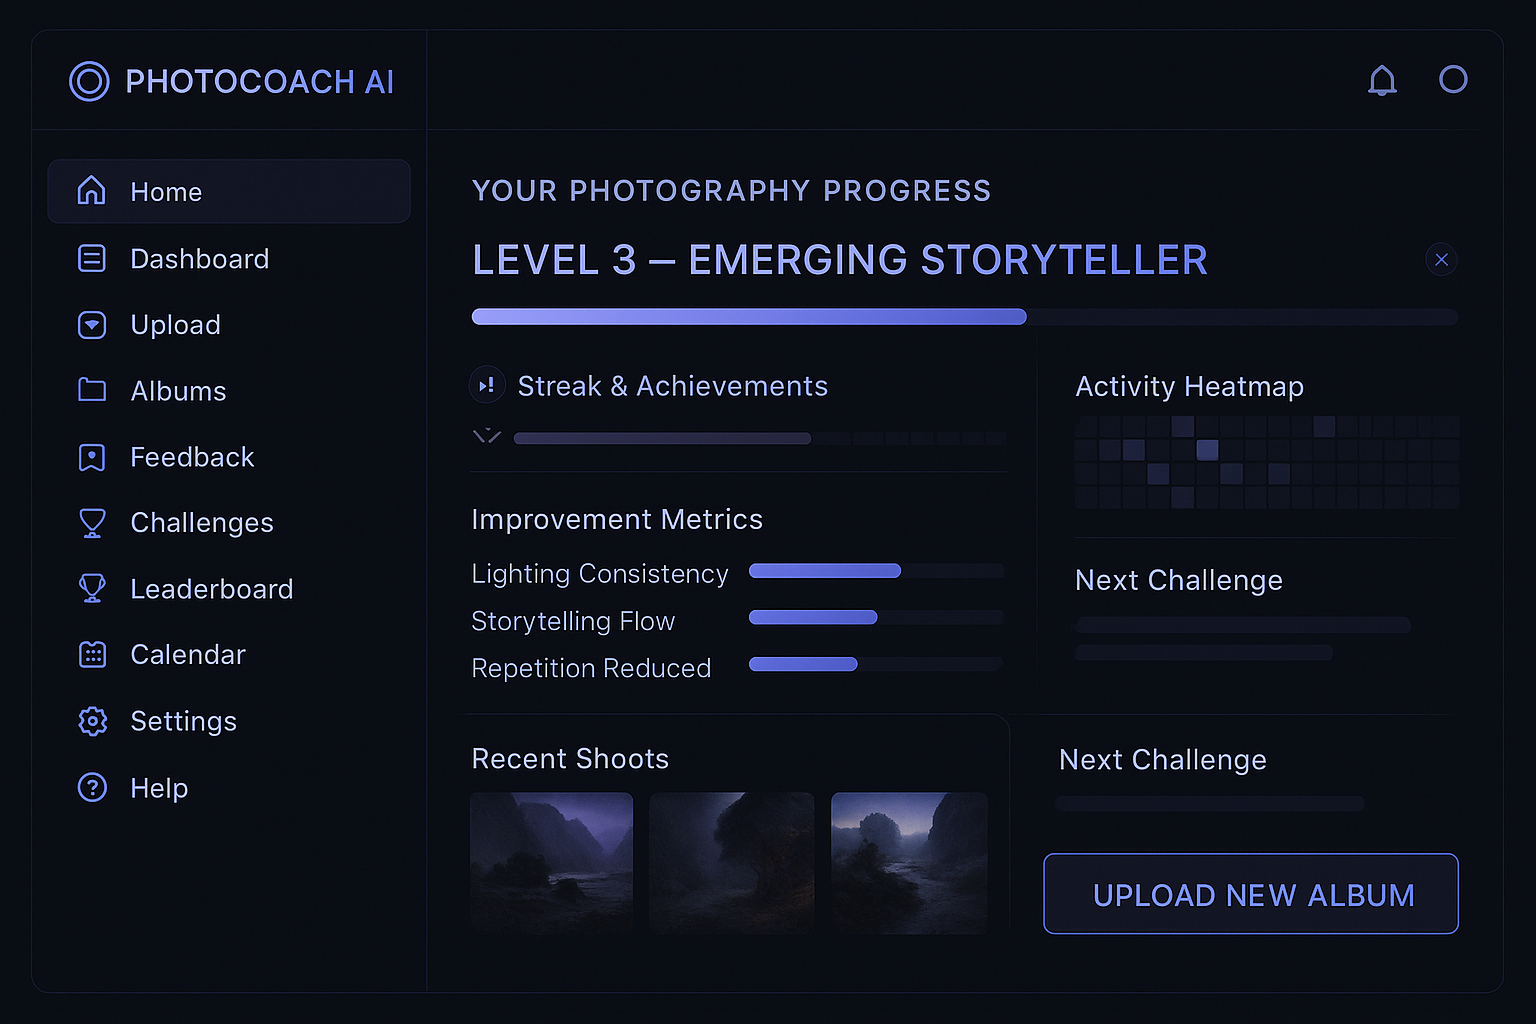Open the first Recent Shoots thumbnail
Screen dimensions: 1536x1024
coord(551,862)
